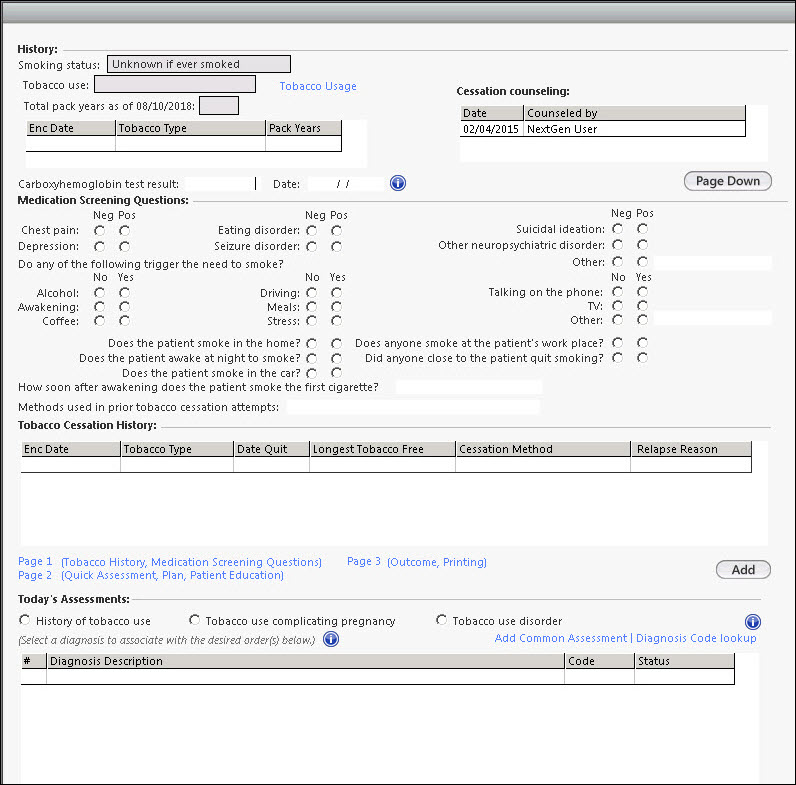Click the Add button
Image resolution: width=796 pixels, height=785 pixels.
point(743,570)
